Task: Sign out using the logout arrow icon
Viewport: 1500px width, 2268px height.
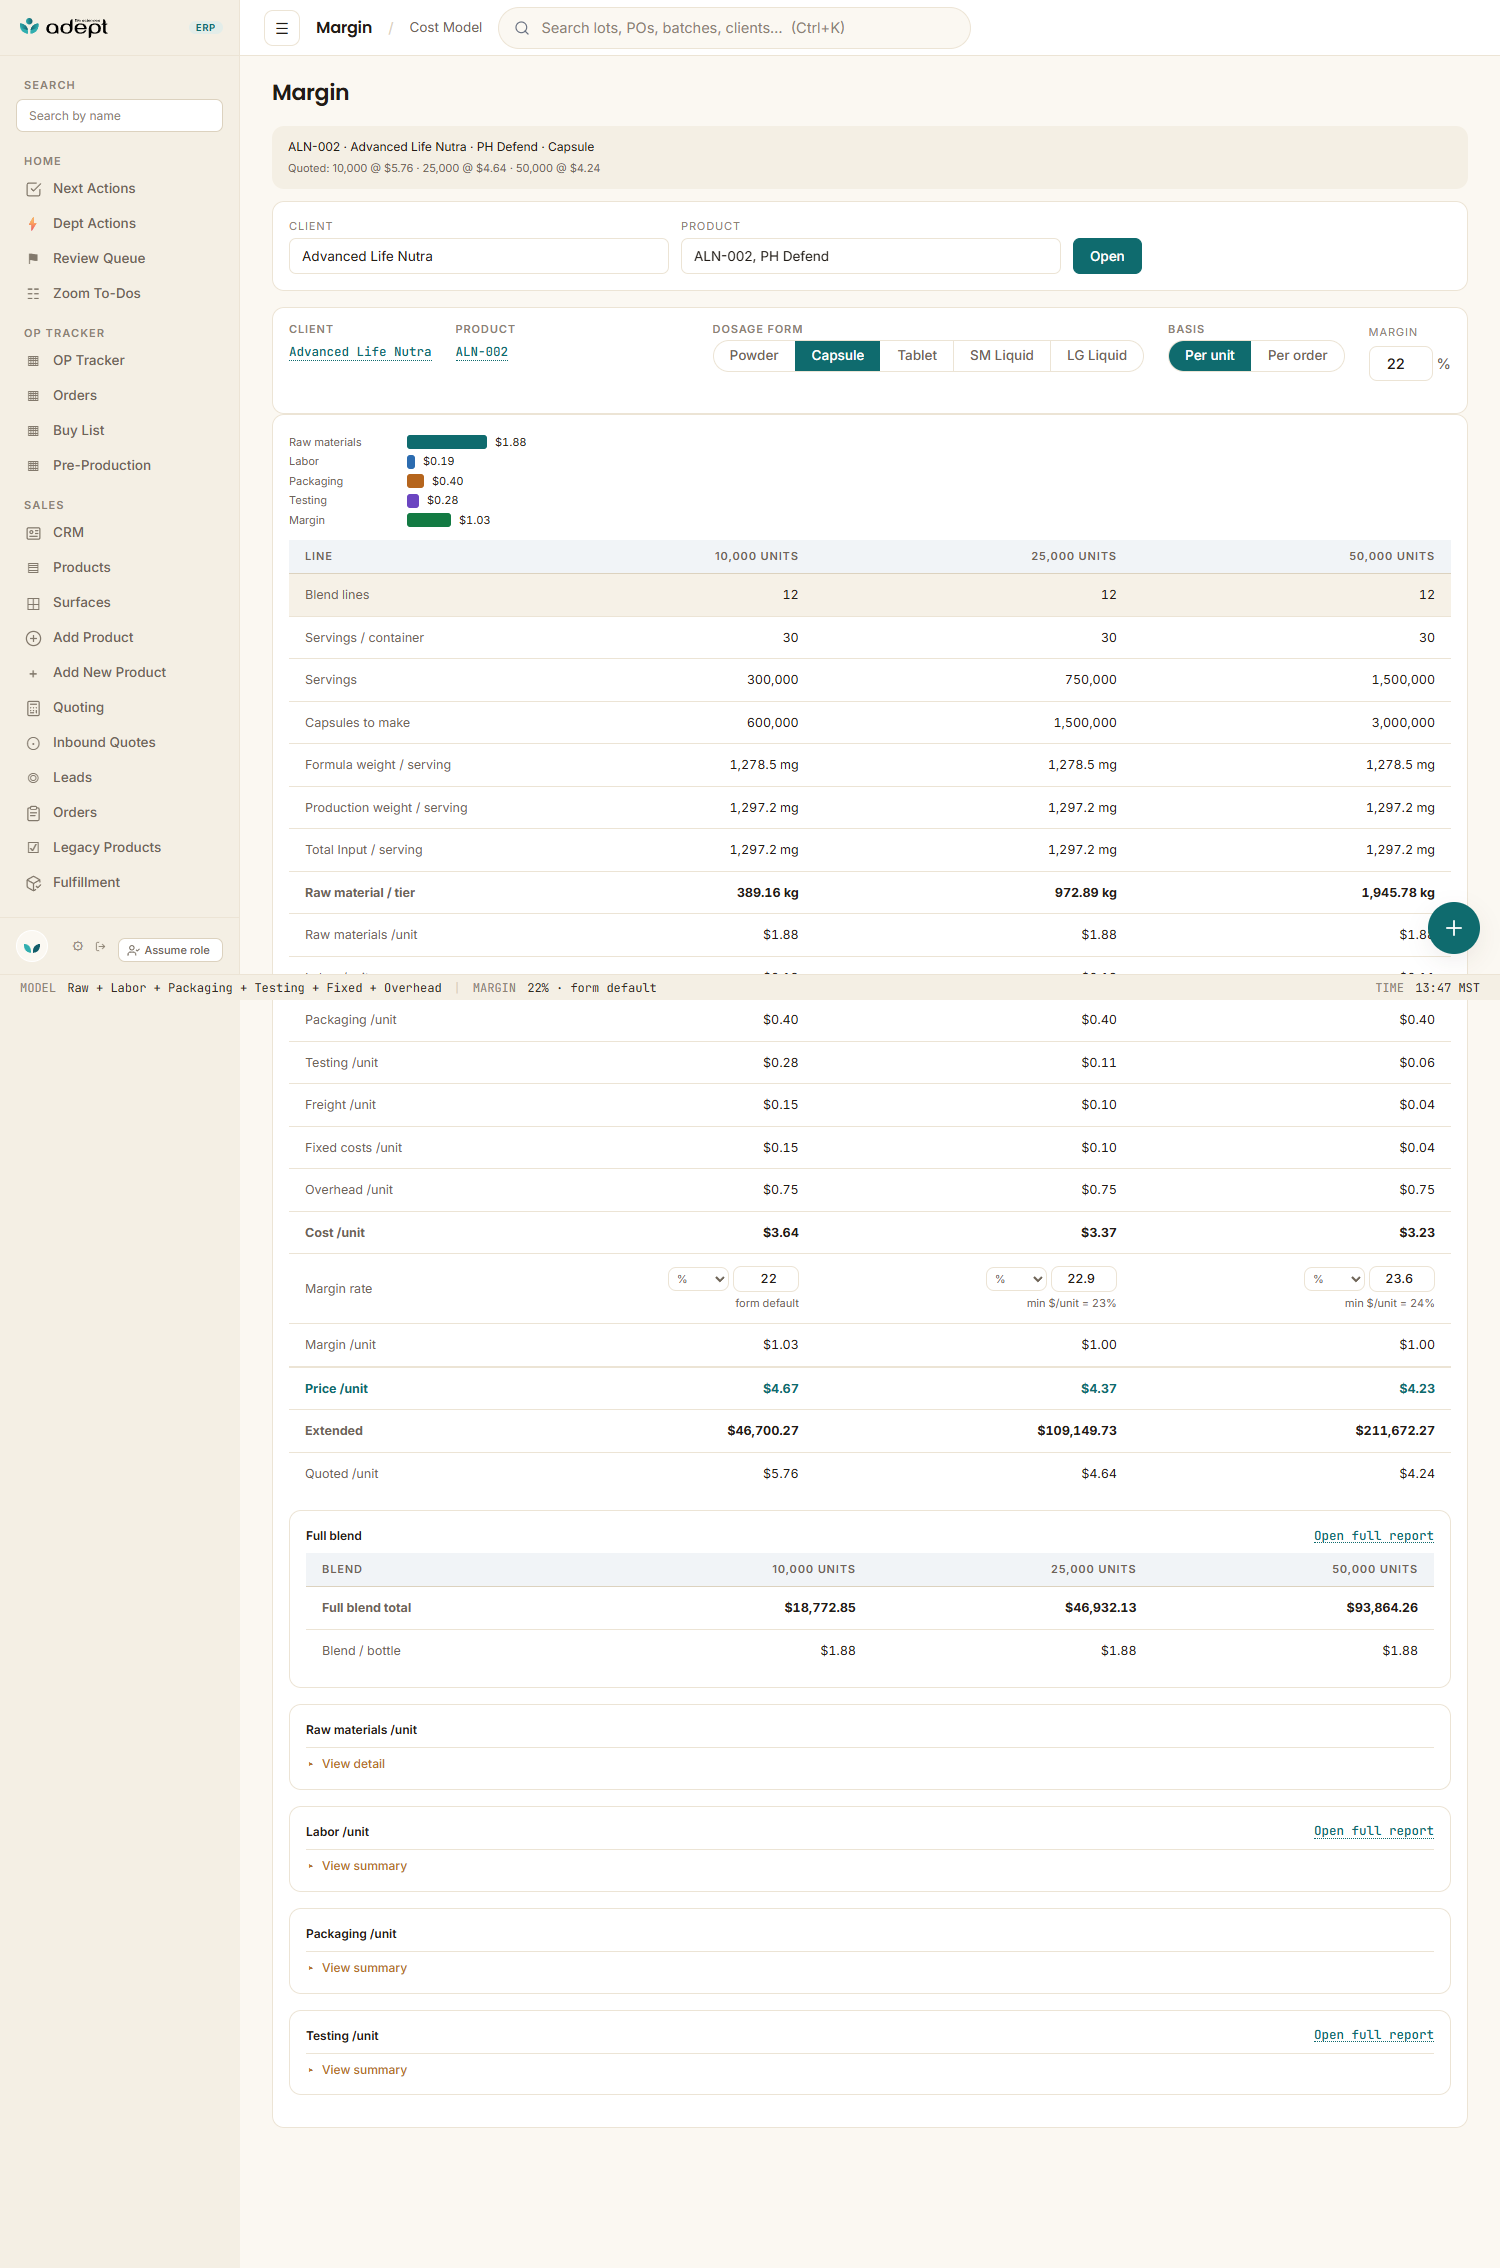Action: (x=100, y=946)
